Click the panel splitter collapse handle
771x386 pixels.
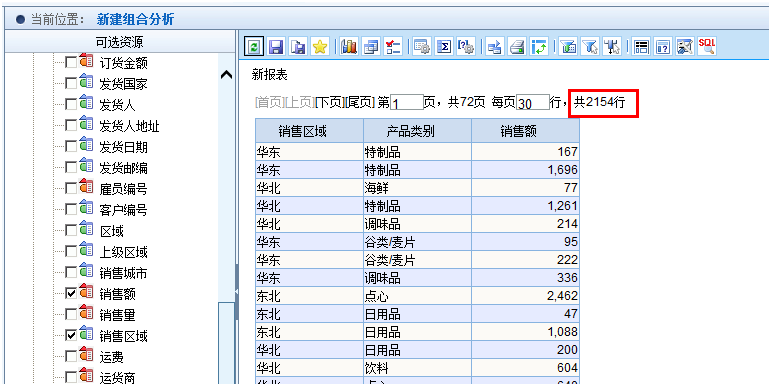pyautogui.click(x=236, y=292)
